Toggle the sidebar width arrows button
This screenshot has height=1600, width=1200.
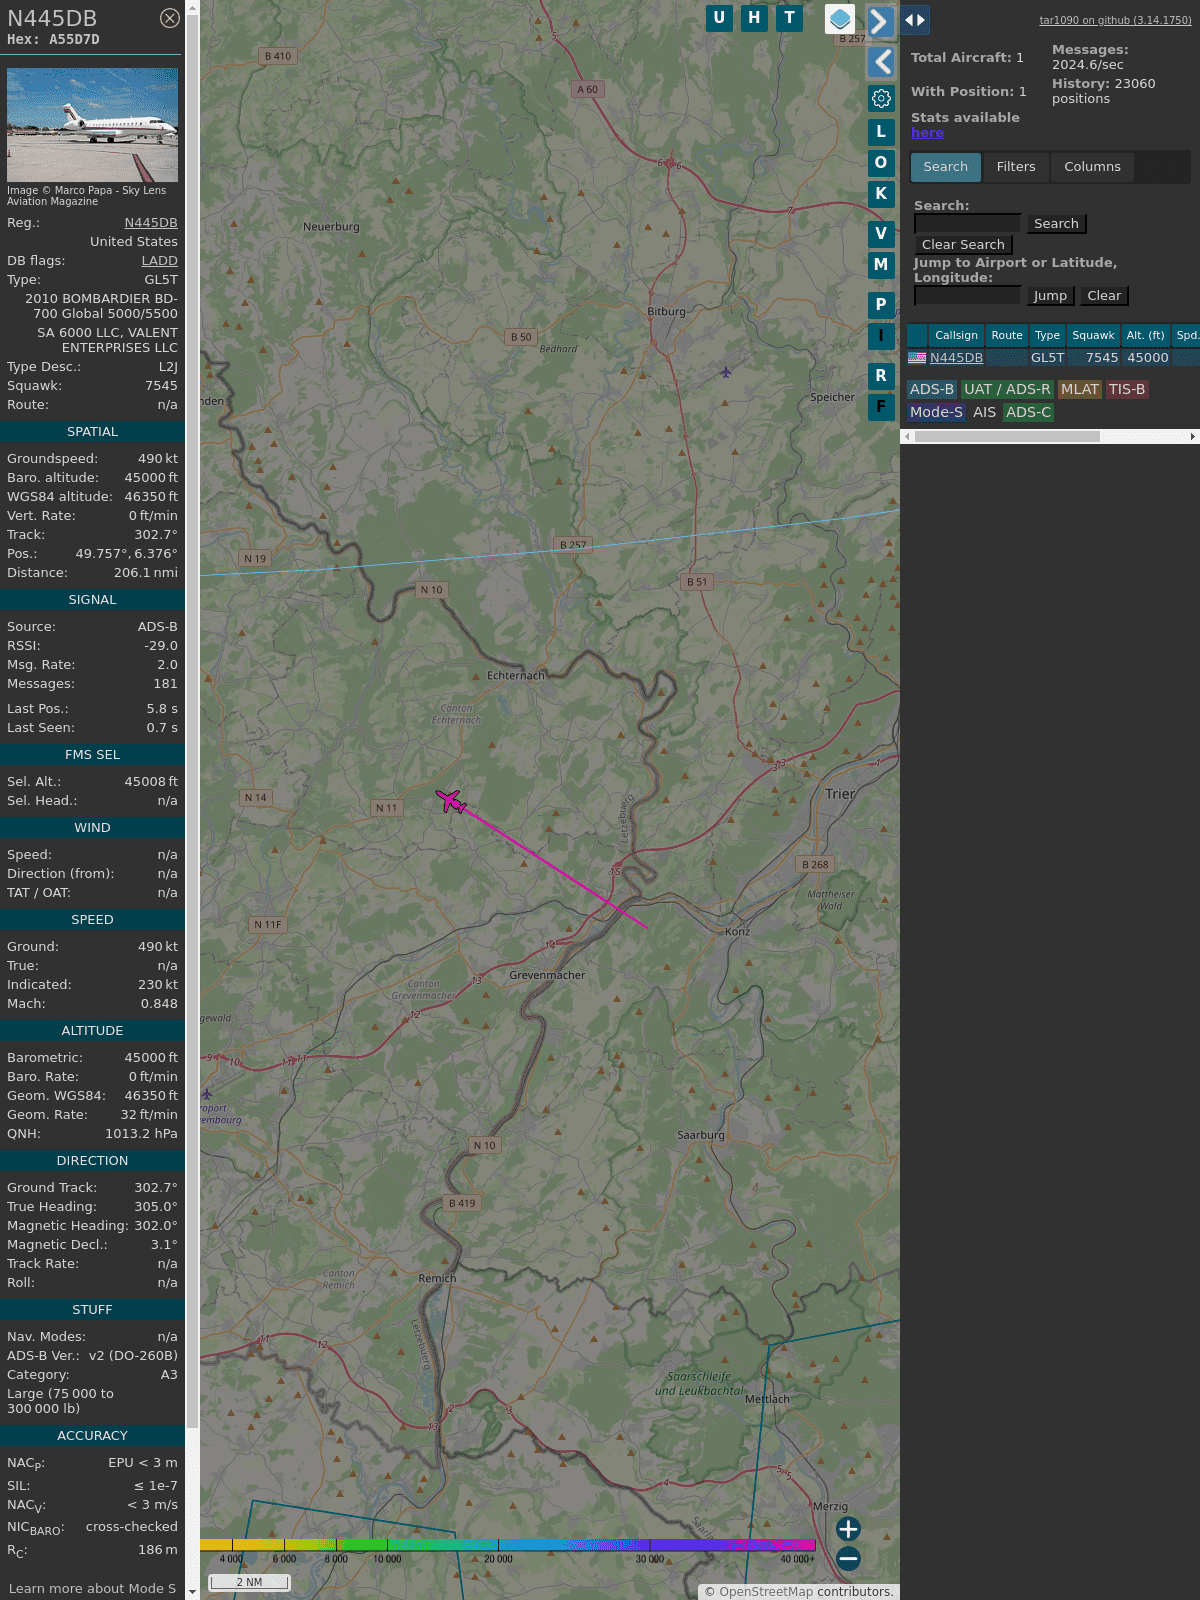point(915,20)
